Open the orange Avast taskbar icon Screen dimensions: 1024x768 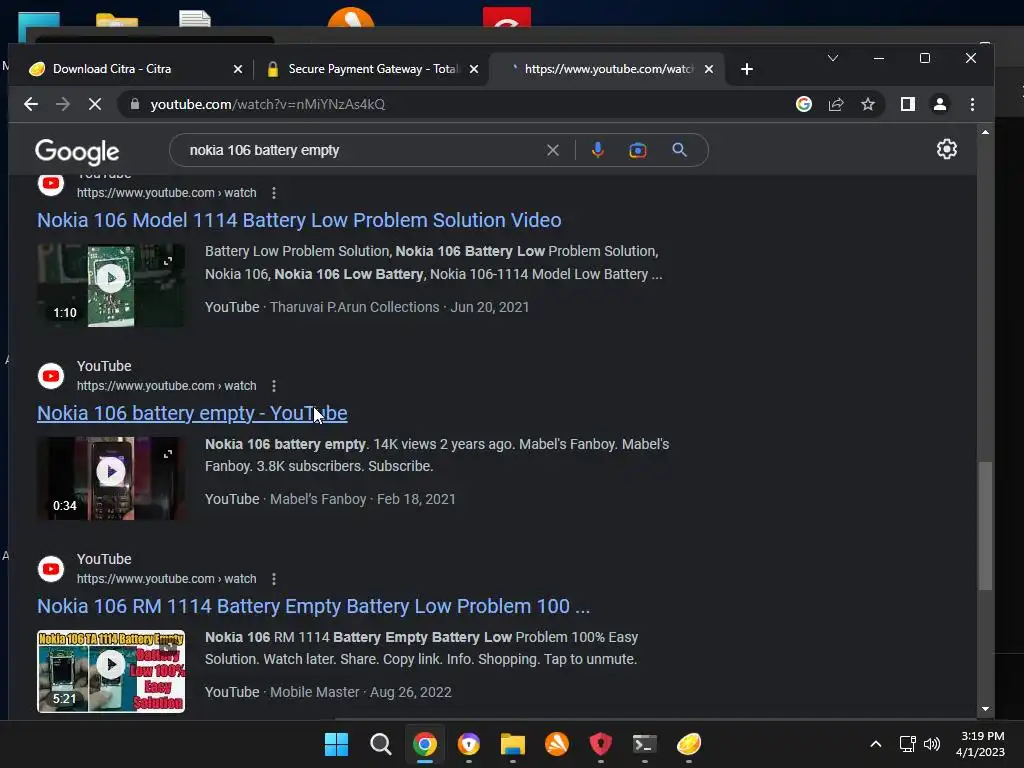[x=557, y=744]
